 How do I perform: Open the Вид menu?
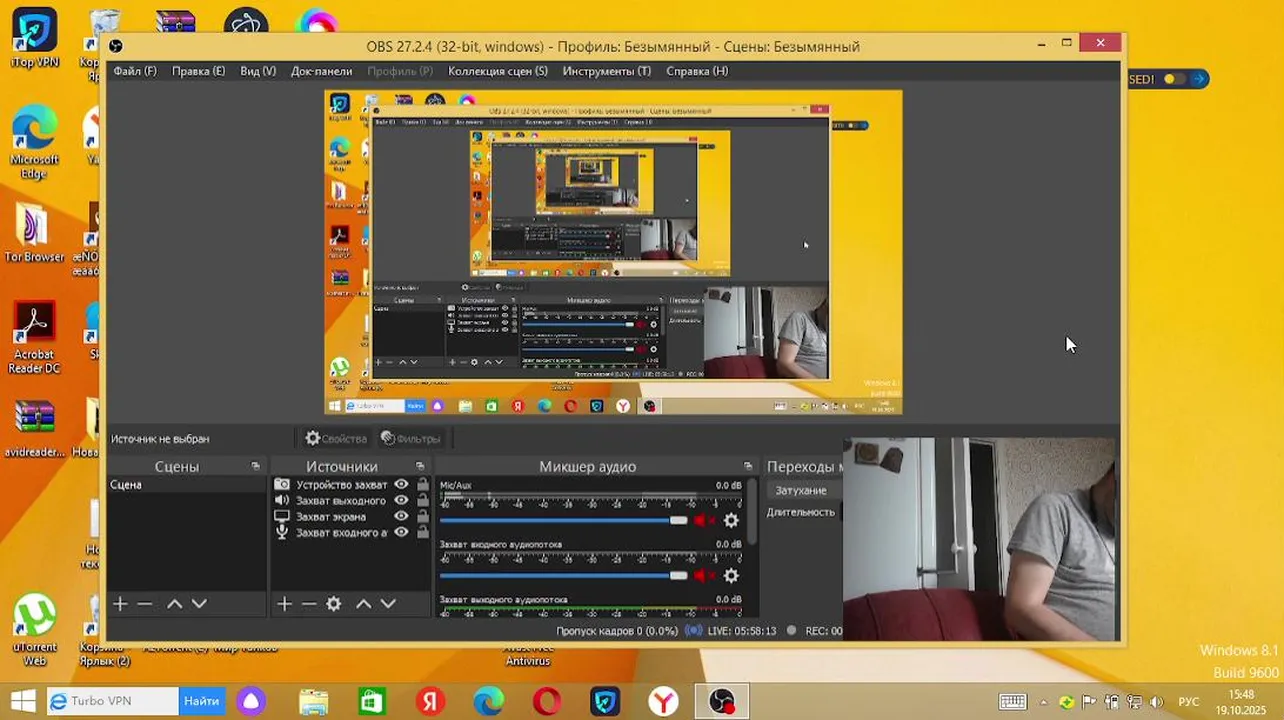click(258, 71)
